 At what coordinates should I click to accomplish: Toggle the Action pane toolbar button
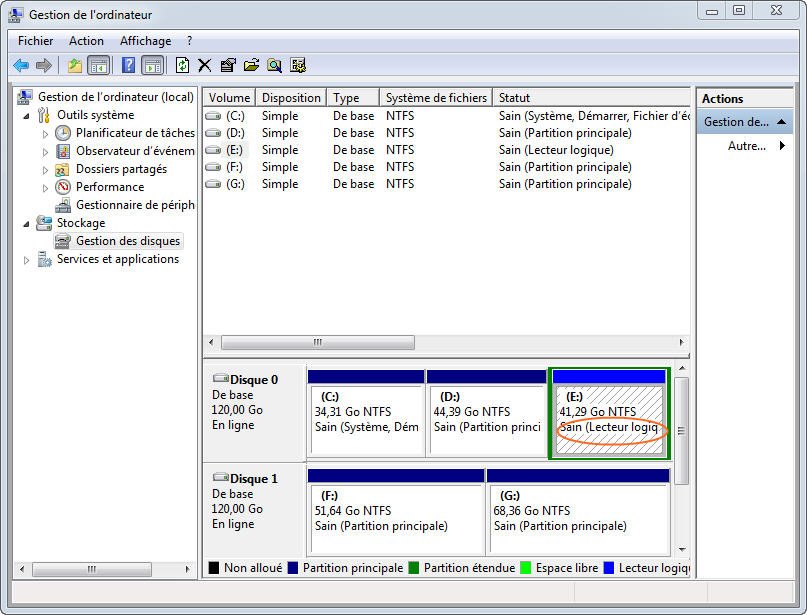(x=152, y=65)
